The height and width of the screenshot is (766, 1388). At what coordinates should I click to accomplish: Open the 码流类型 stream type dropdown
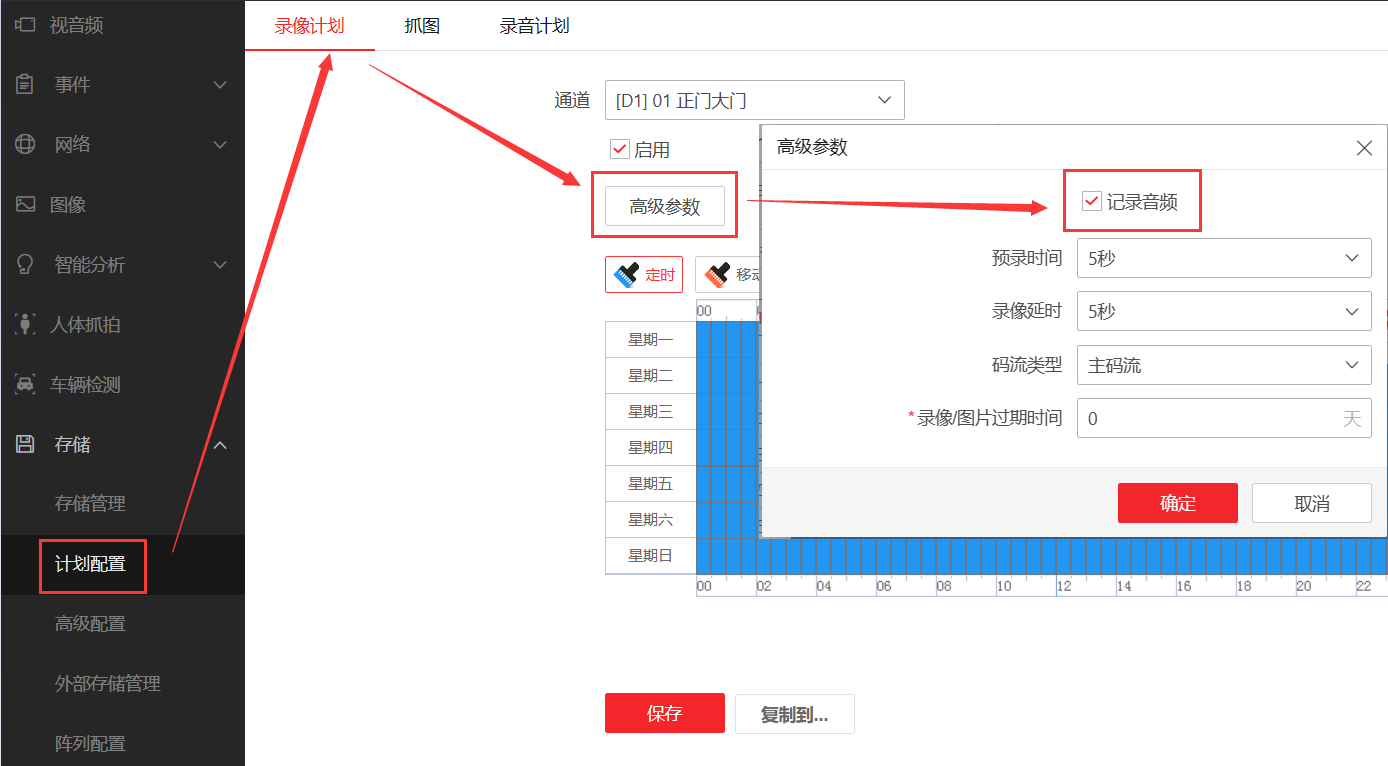pyautogui.click(x=1223, y=364)
